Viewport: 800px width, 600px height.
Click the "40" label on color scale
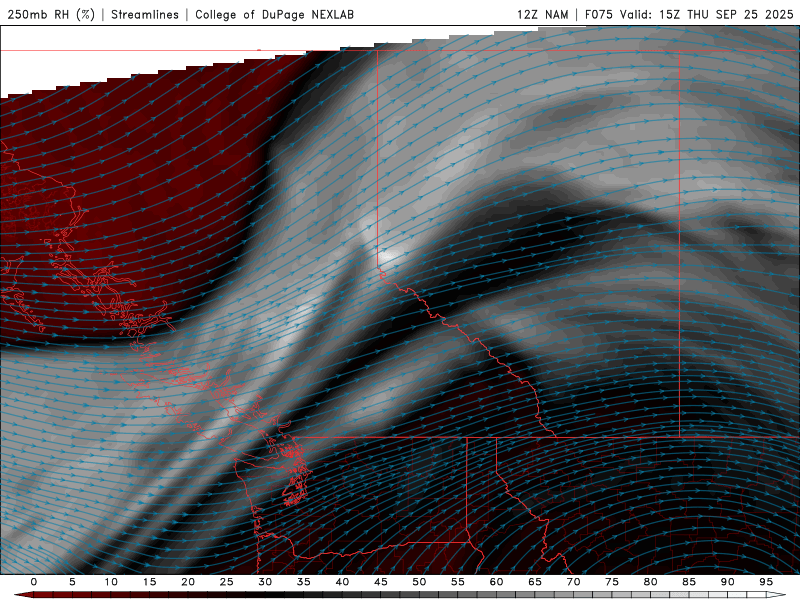(x=342, y=582)
